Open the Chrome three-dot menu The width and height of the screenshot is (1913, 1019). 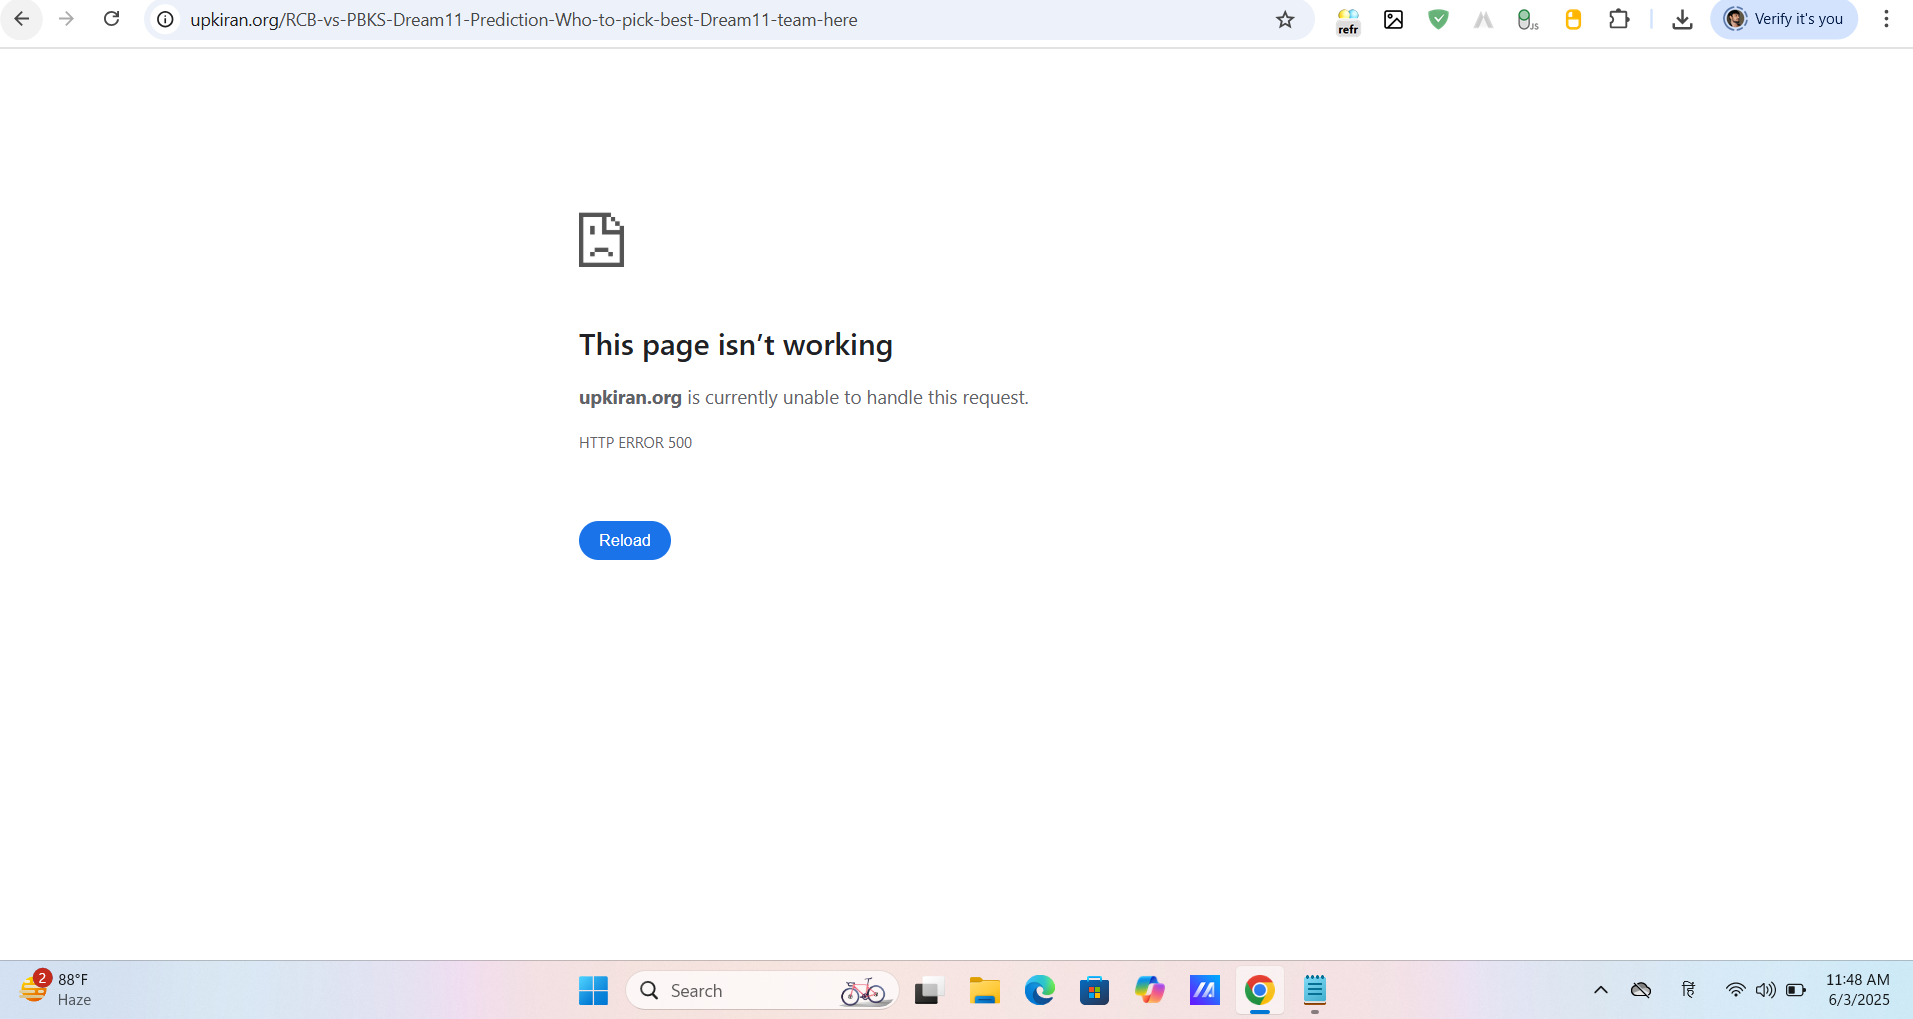(x=1886, y=19)
